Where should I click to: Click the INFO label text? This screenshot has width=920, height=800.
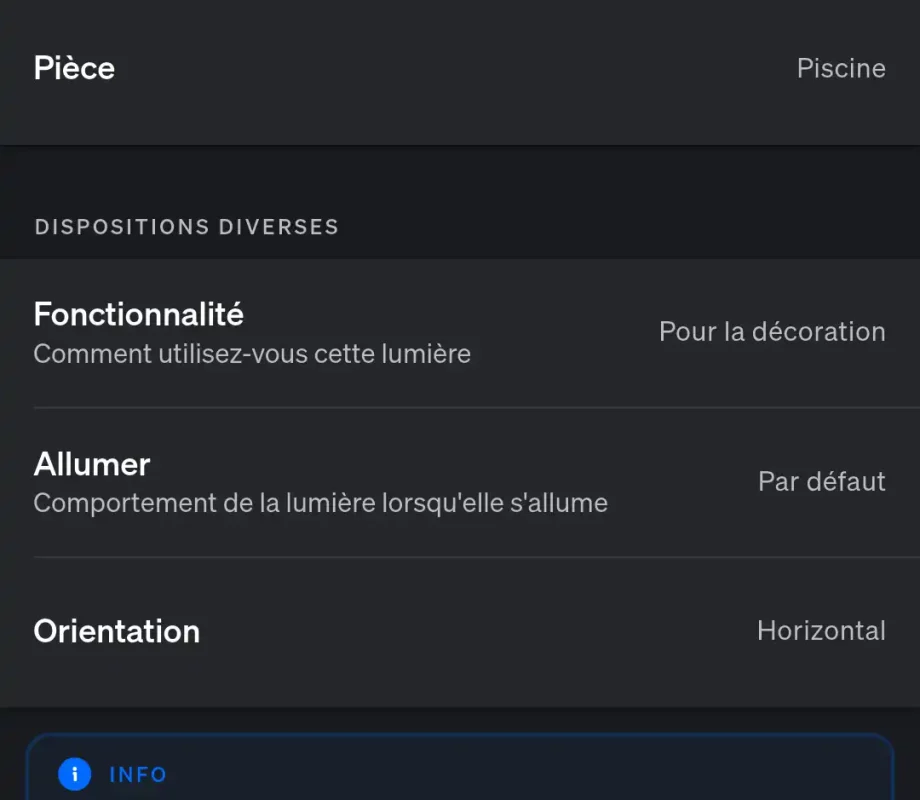pyautogui.click(x=138, y=775)
